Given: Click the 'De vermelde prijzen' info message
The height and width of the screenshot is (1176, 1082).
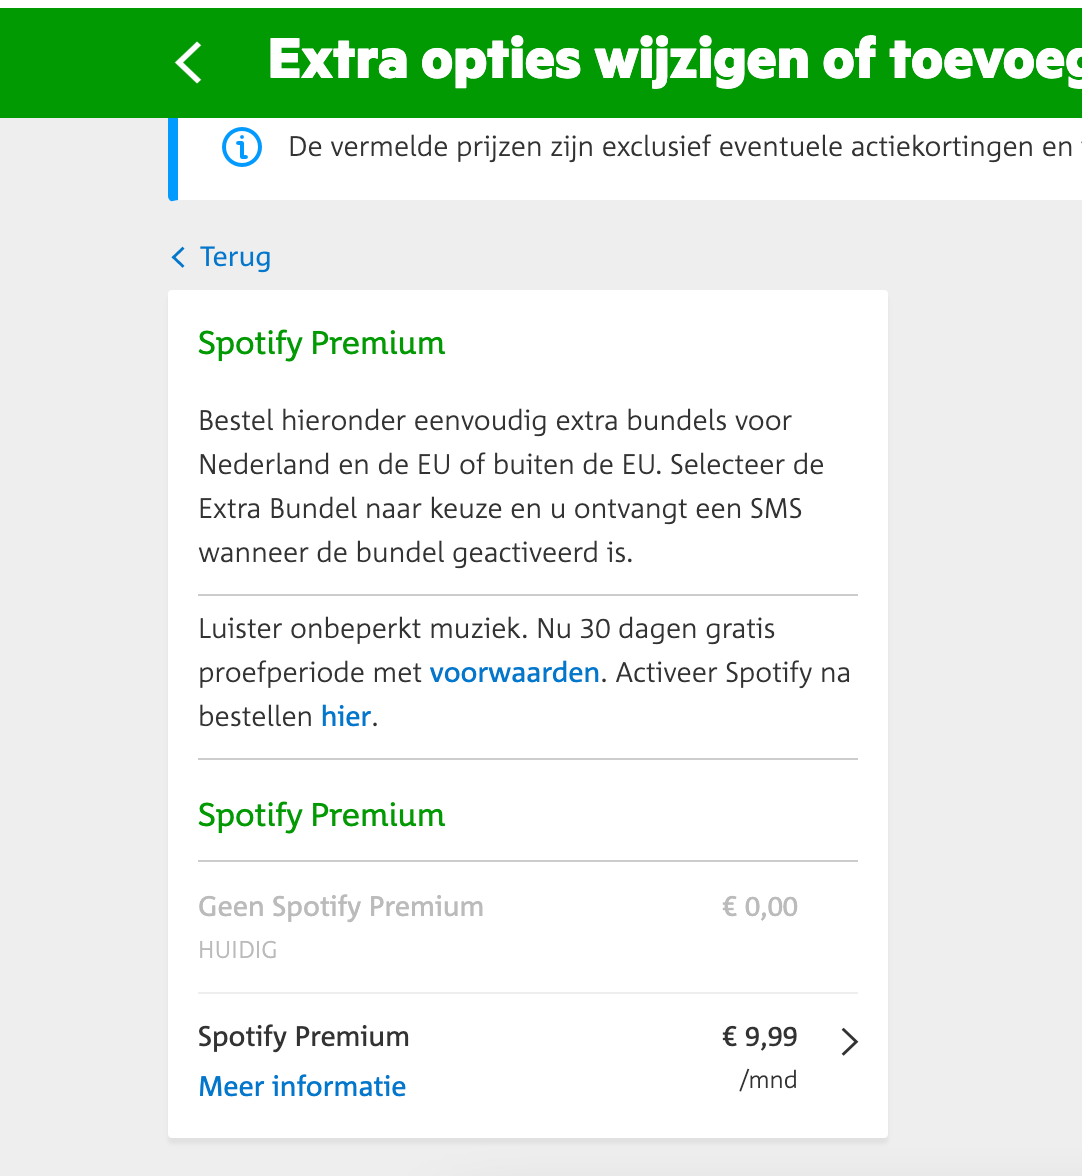Looking at the screenshot, I should (681, 147).
